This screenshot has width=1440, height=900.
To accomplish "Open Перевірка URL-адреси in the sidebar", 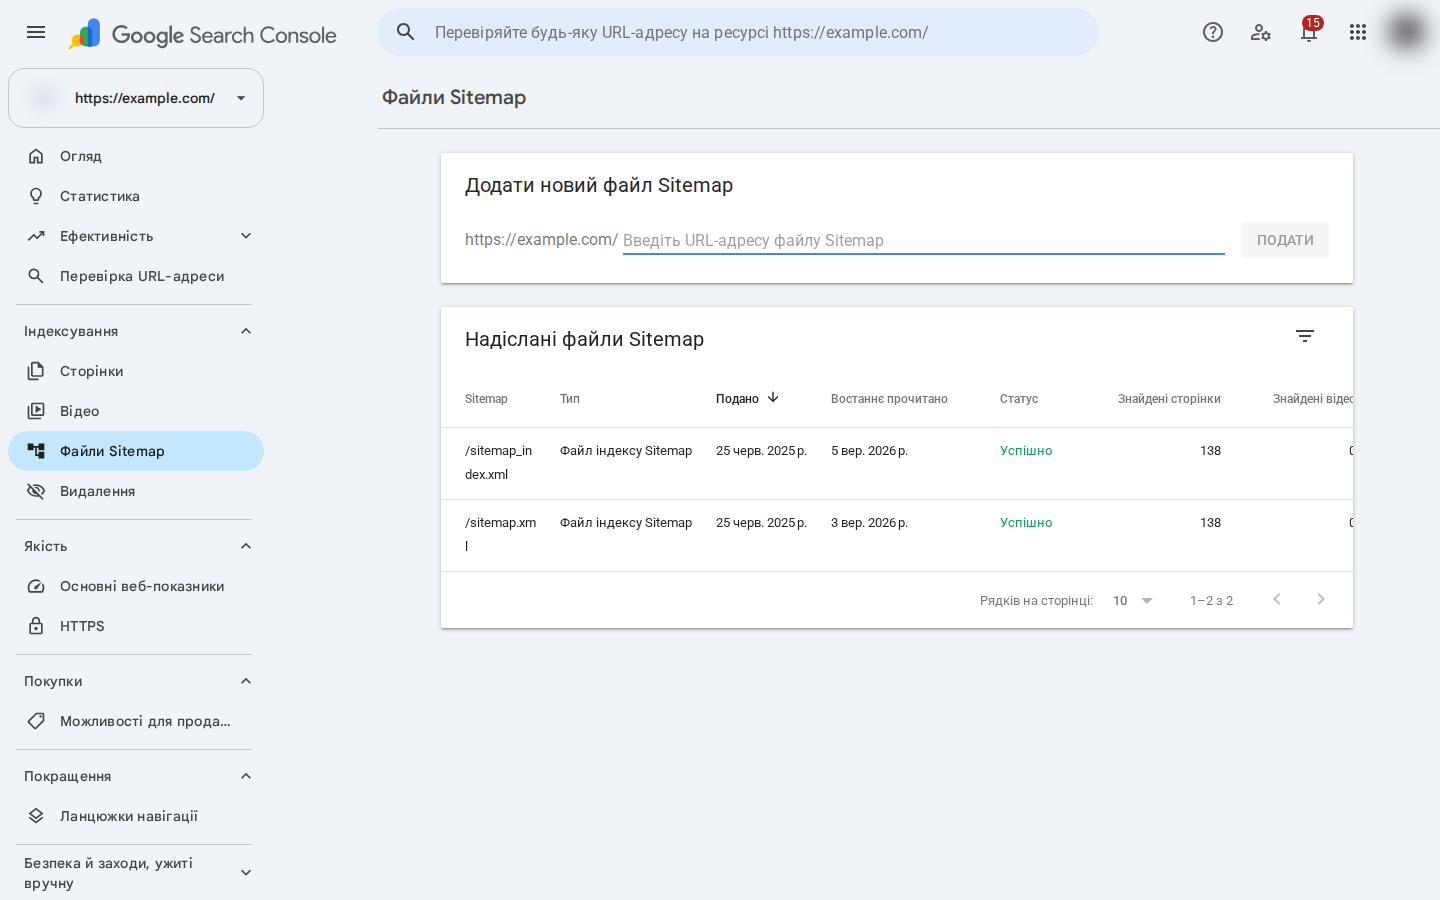I will [x=136, y=276].
